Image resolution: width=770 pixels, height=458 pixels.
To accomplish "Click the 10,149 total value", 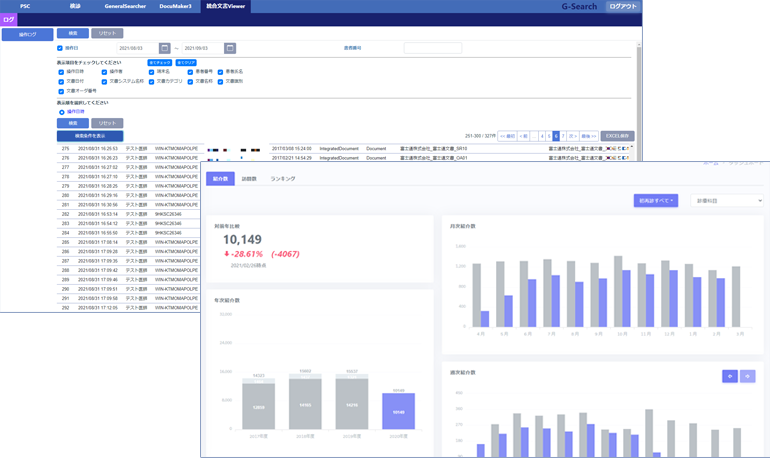I will coord(242,240).
